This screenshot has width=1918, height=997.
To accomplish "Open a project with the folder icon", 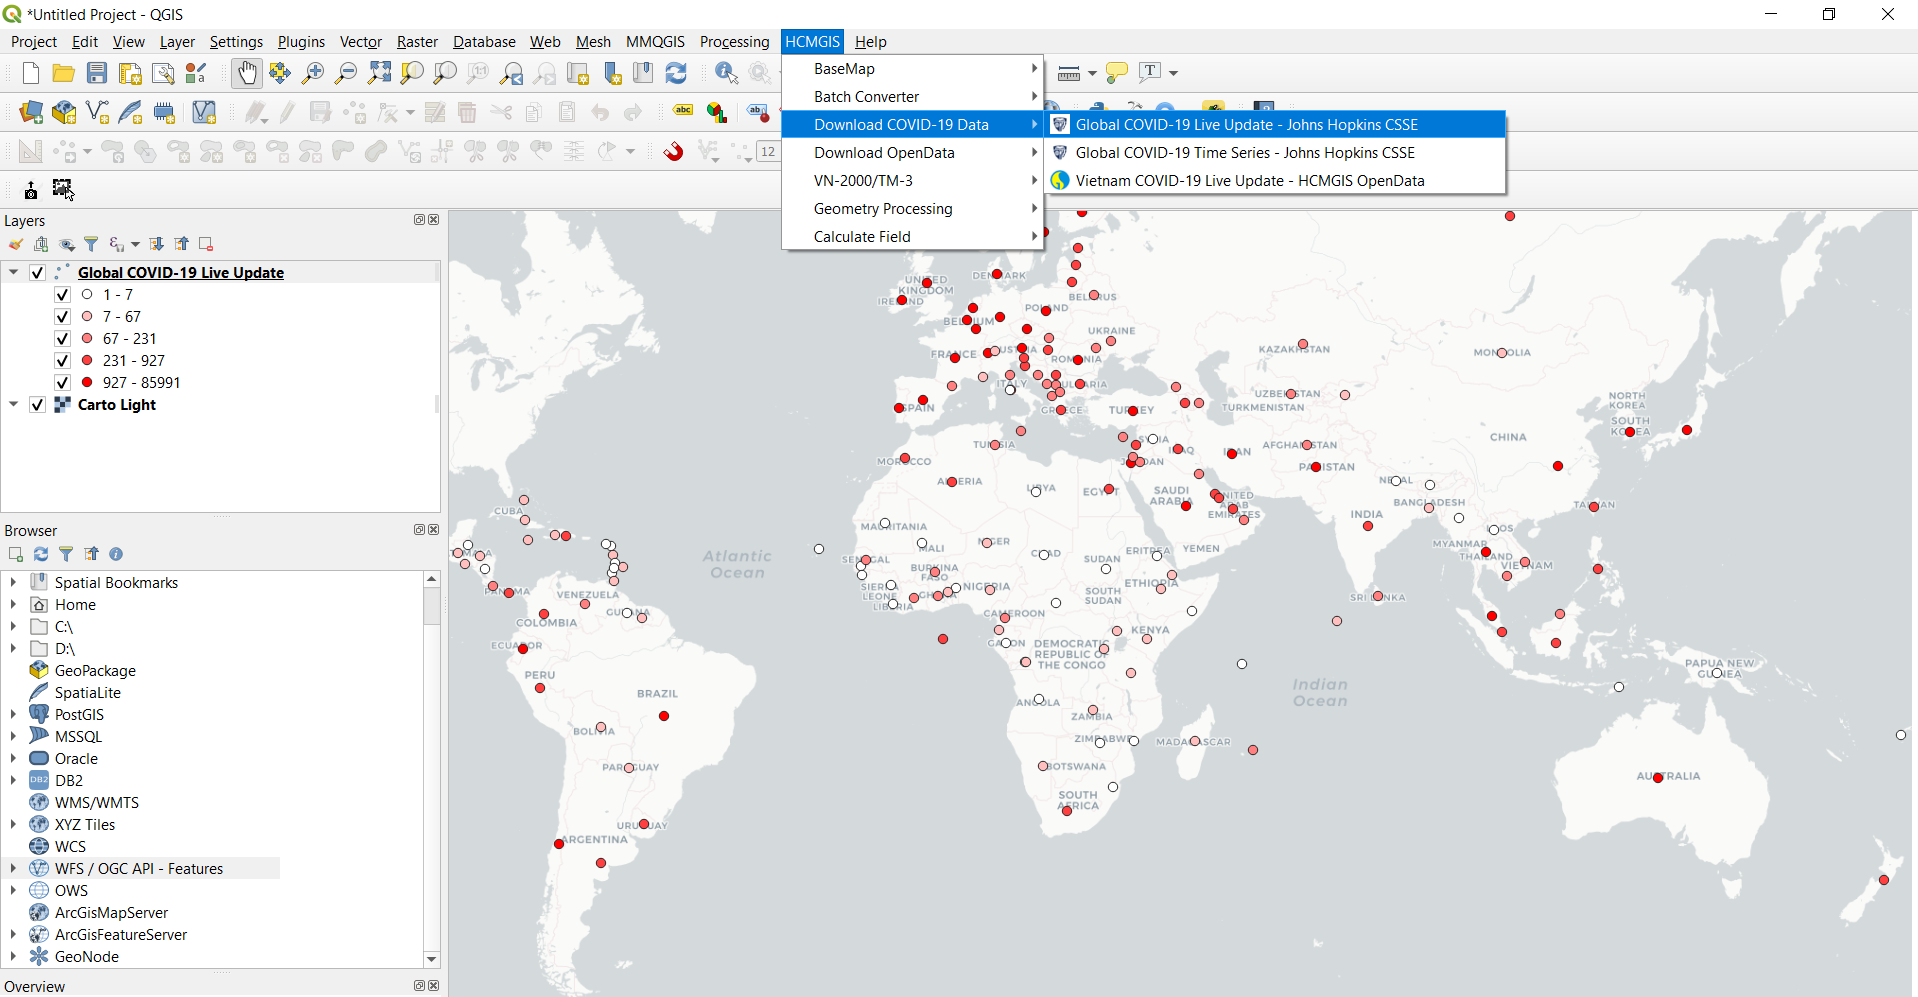I will coord(64,73).
